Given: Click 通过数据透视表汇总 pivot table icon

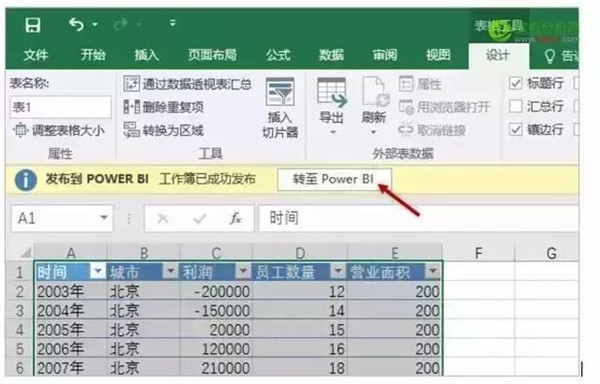Looking at the screenshot, I should [x=131, y=84].
